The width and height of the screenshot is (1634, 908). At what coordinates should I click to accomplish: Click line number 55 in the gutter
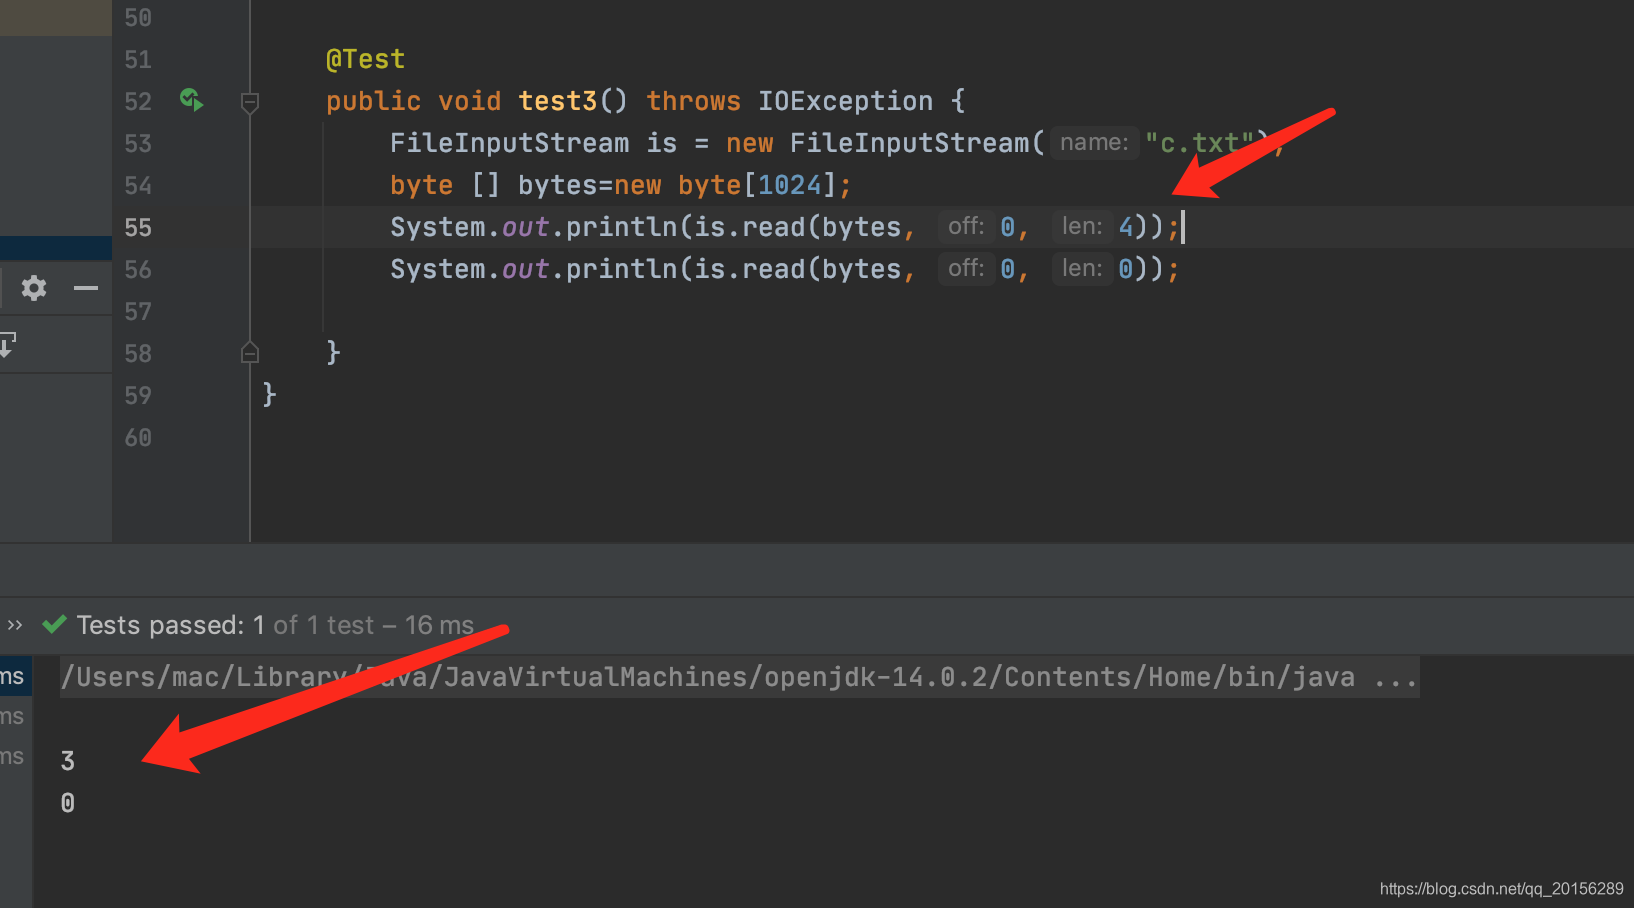tap(138, 227)
